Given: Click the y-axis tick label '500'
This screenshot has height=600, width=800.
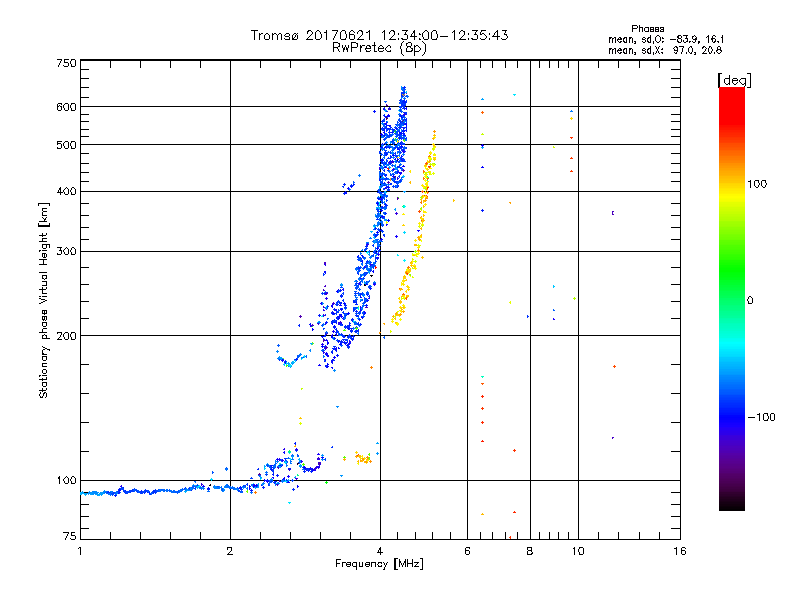Looking at the screenshot, I should (66, 145).
